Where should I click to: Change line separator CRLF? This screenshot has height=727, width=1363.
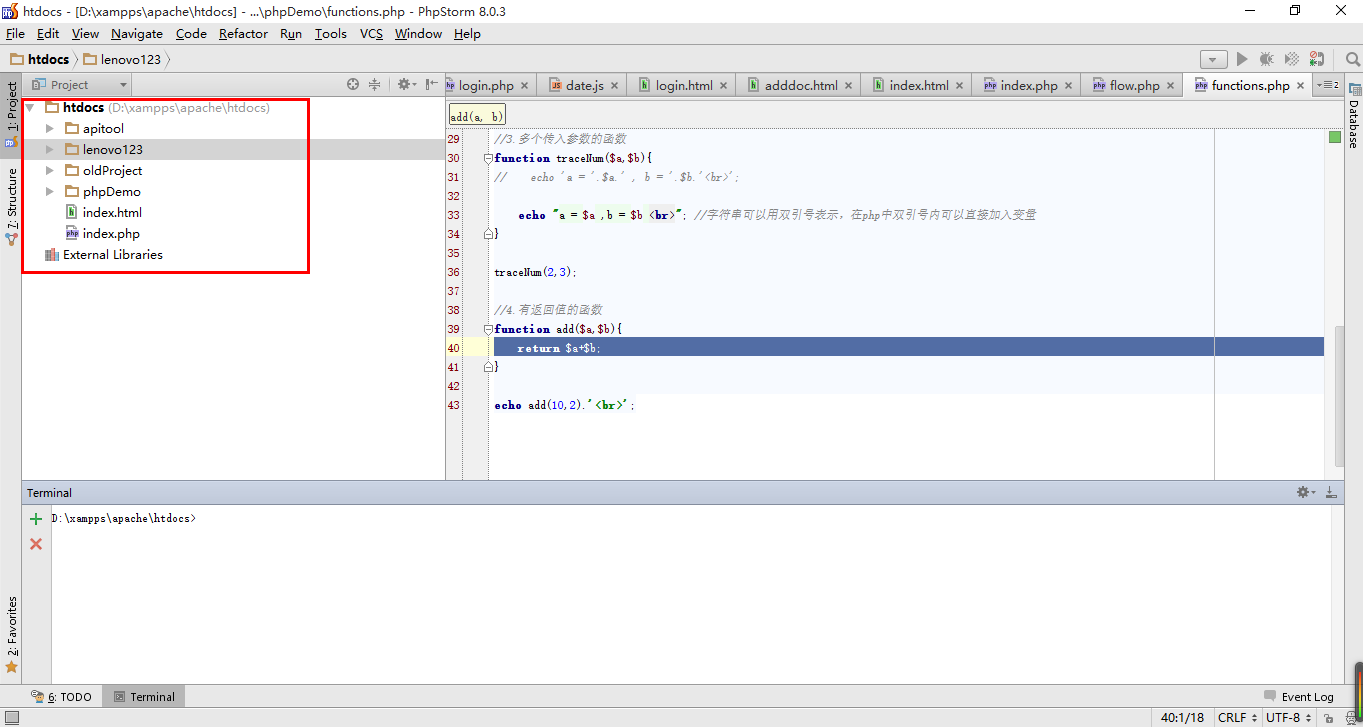click(x=1236, y=718)
